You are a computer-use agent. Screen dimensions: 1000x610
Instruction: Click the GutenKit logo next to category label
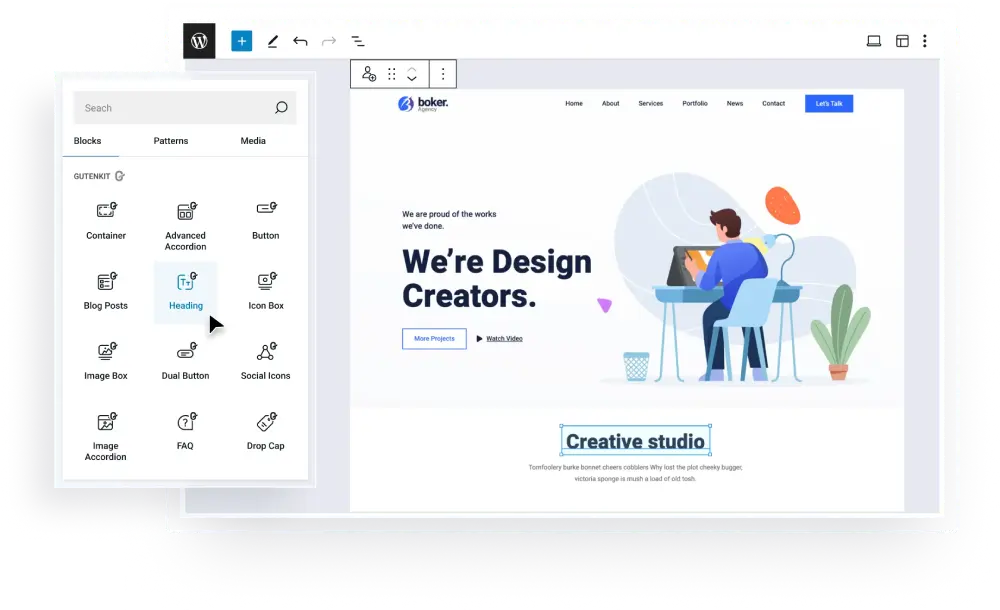[x=119, y=176]
